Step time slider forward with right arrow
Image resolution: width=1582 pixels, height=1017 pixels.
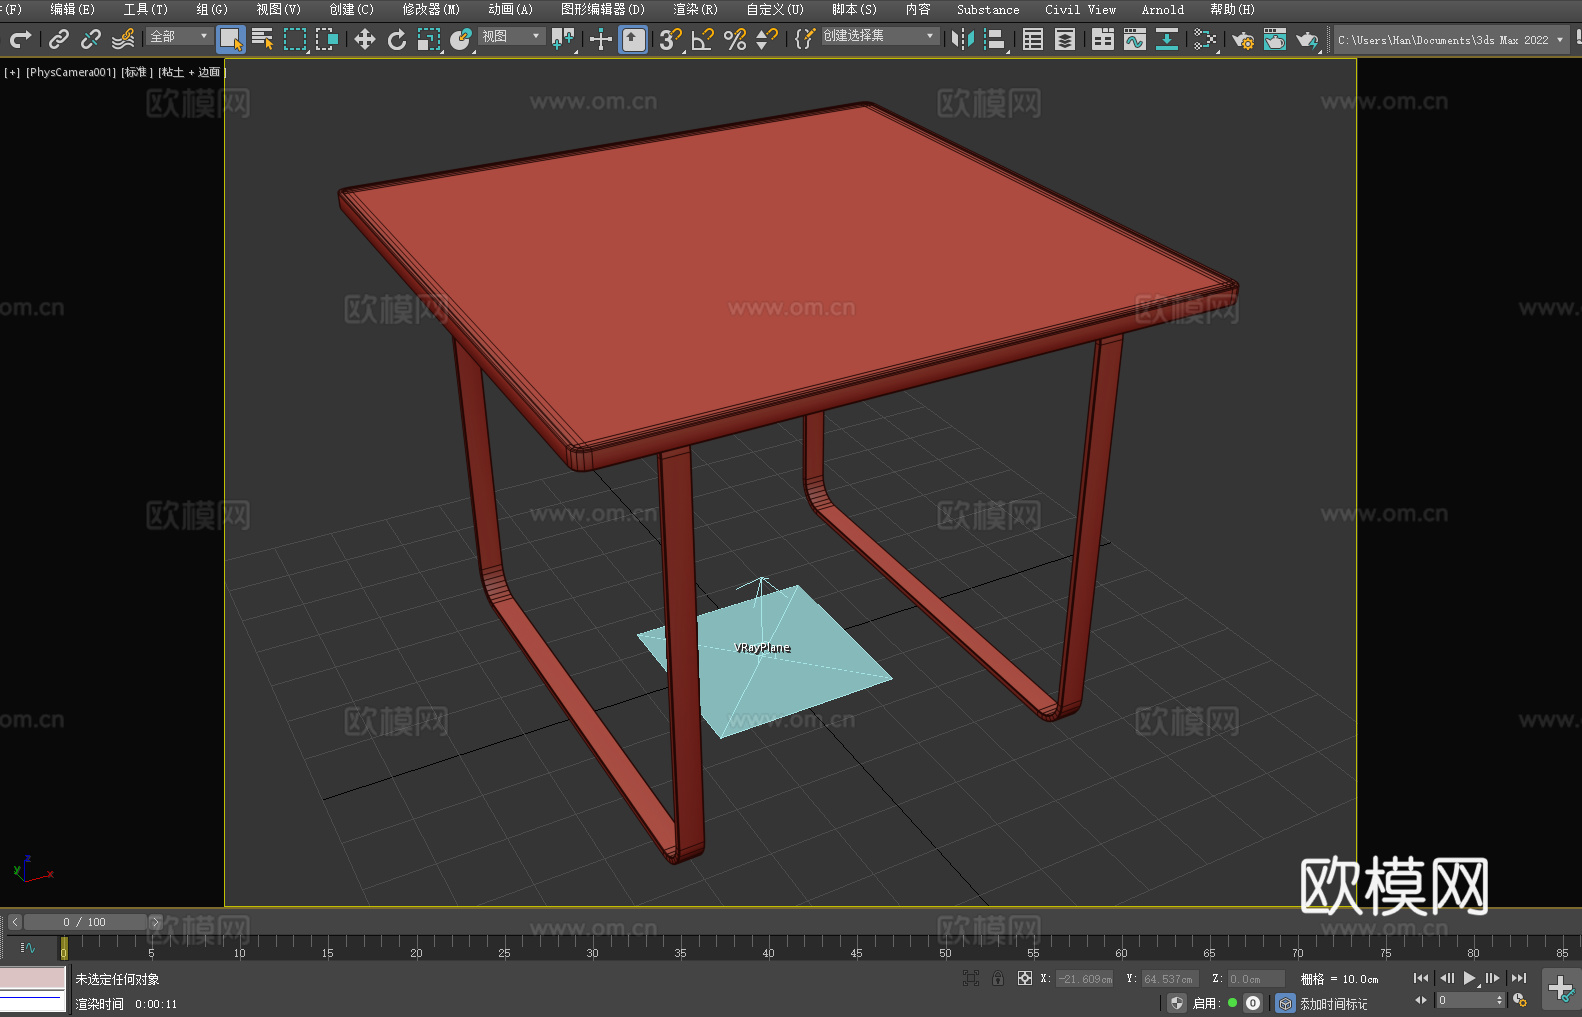(x=155, y=922)
